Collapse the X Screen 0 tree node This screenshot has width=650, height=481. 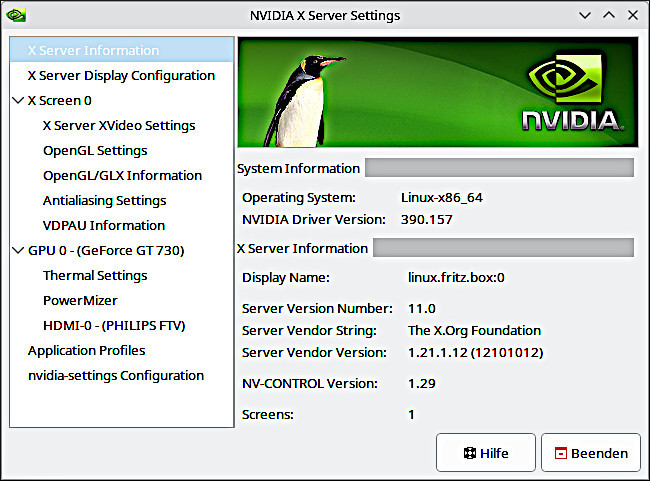click(19, 101)
